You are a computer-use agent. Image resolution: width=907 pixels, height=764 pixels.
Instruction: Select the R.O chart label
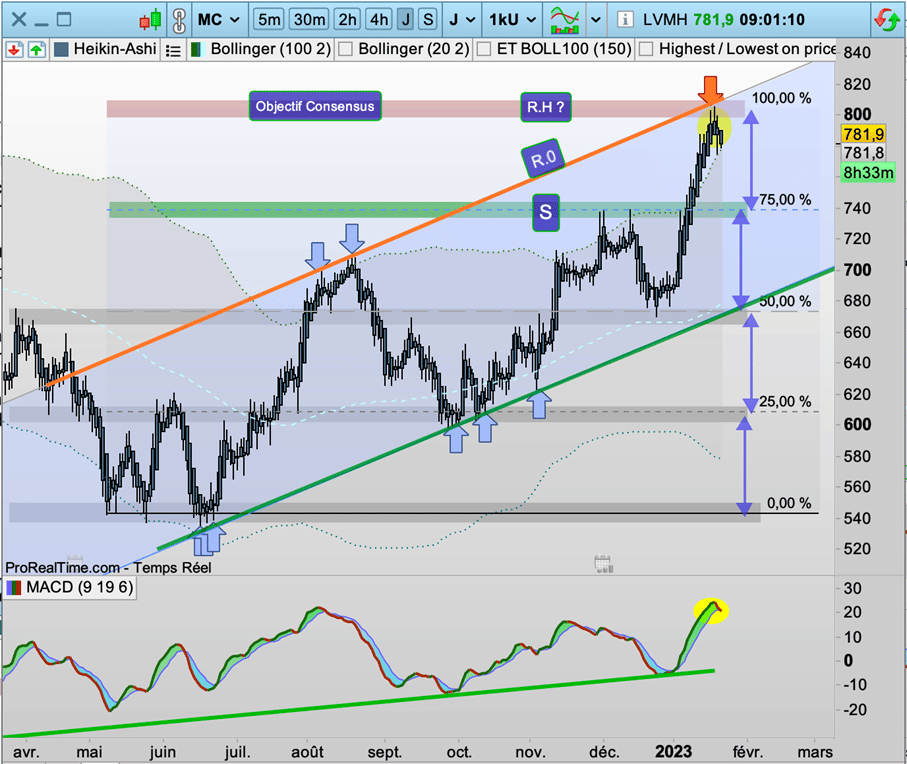[x=543, y=158]
